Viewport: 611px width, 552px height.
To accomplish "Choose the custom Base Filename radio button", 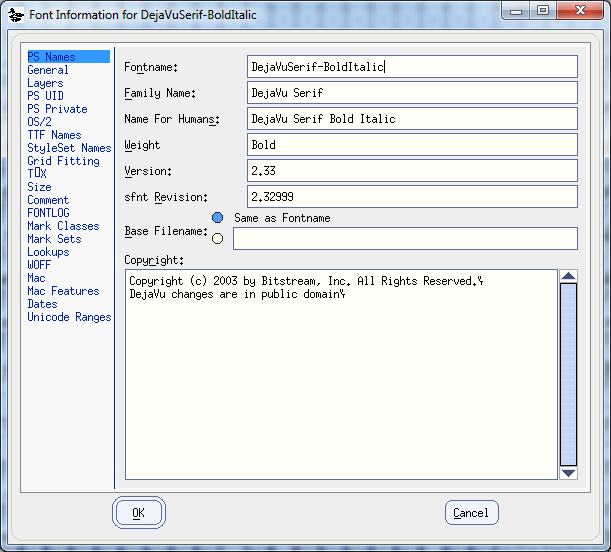I will (217, 238).
